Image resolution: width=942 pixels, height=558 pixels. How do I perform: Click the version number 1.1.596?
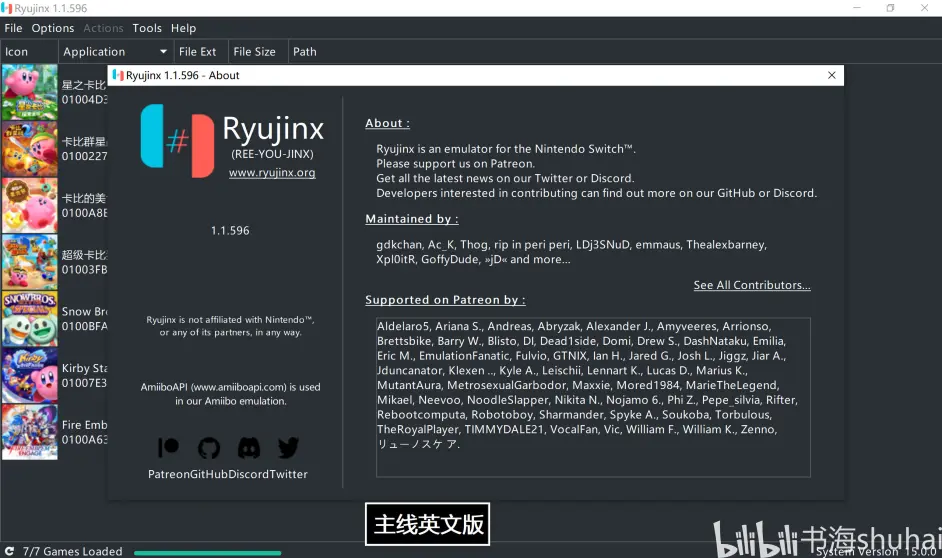(230, 231)
